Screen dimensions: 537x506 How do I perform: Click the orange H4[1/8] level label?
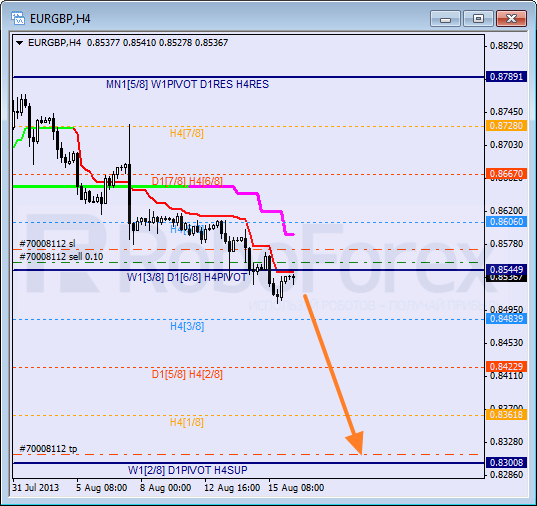(x=187, y=422)
